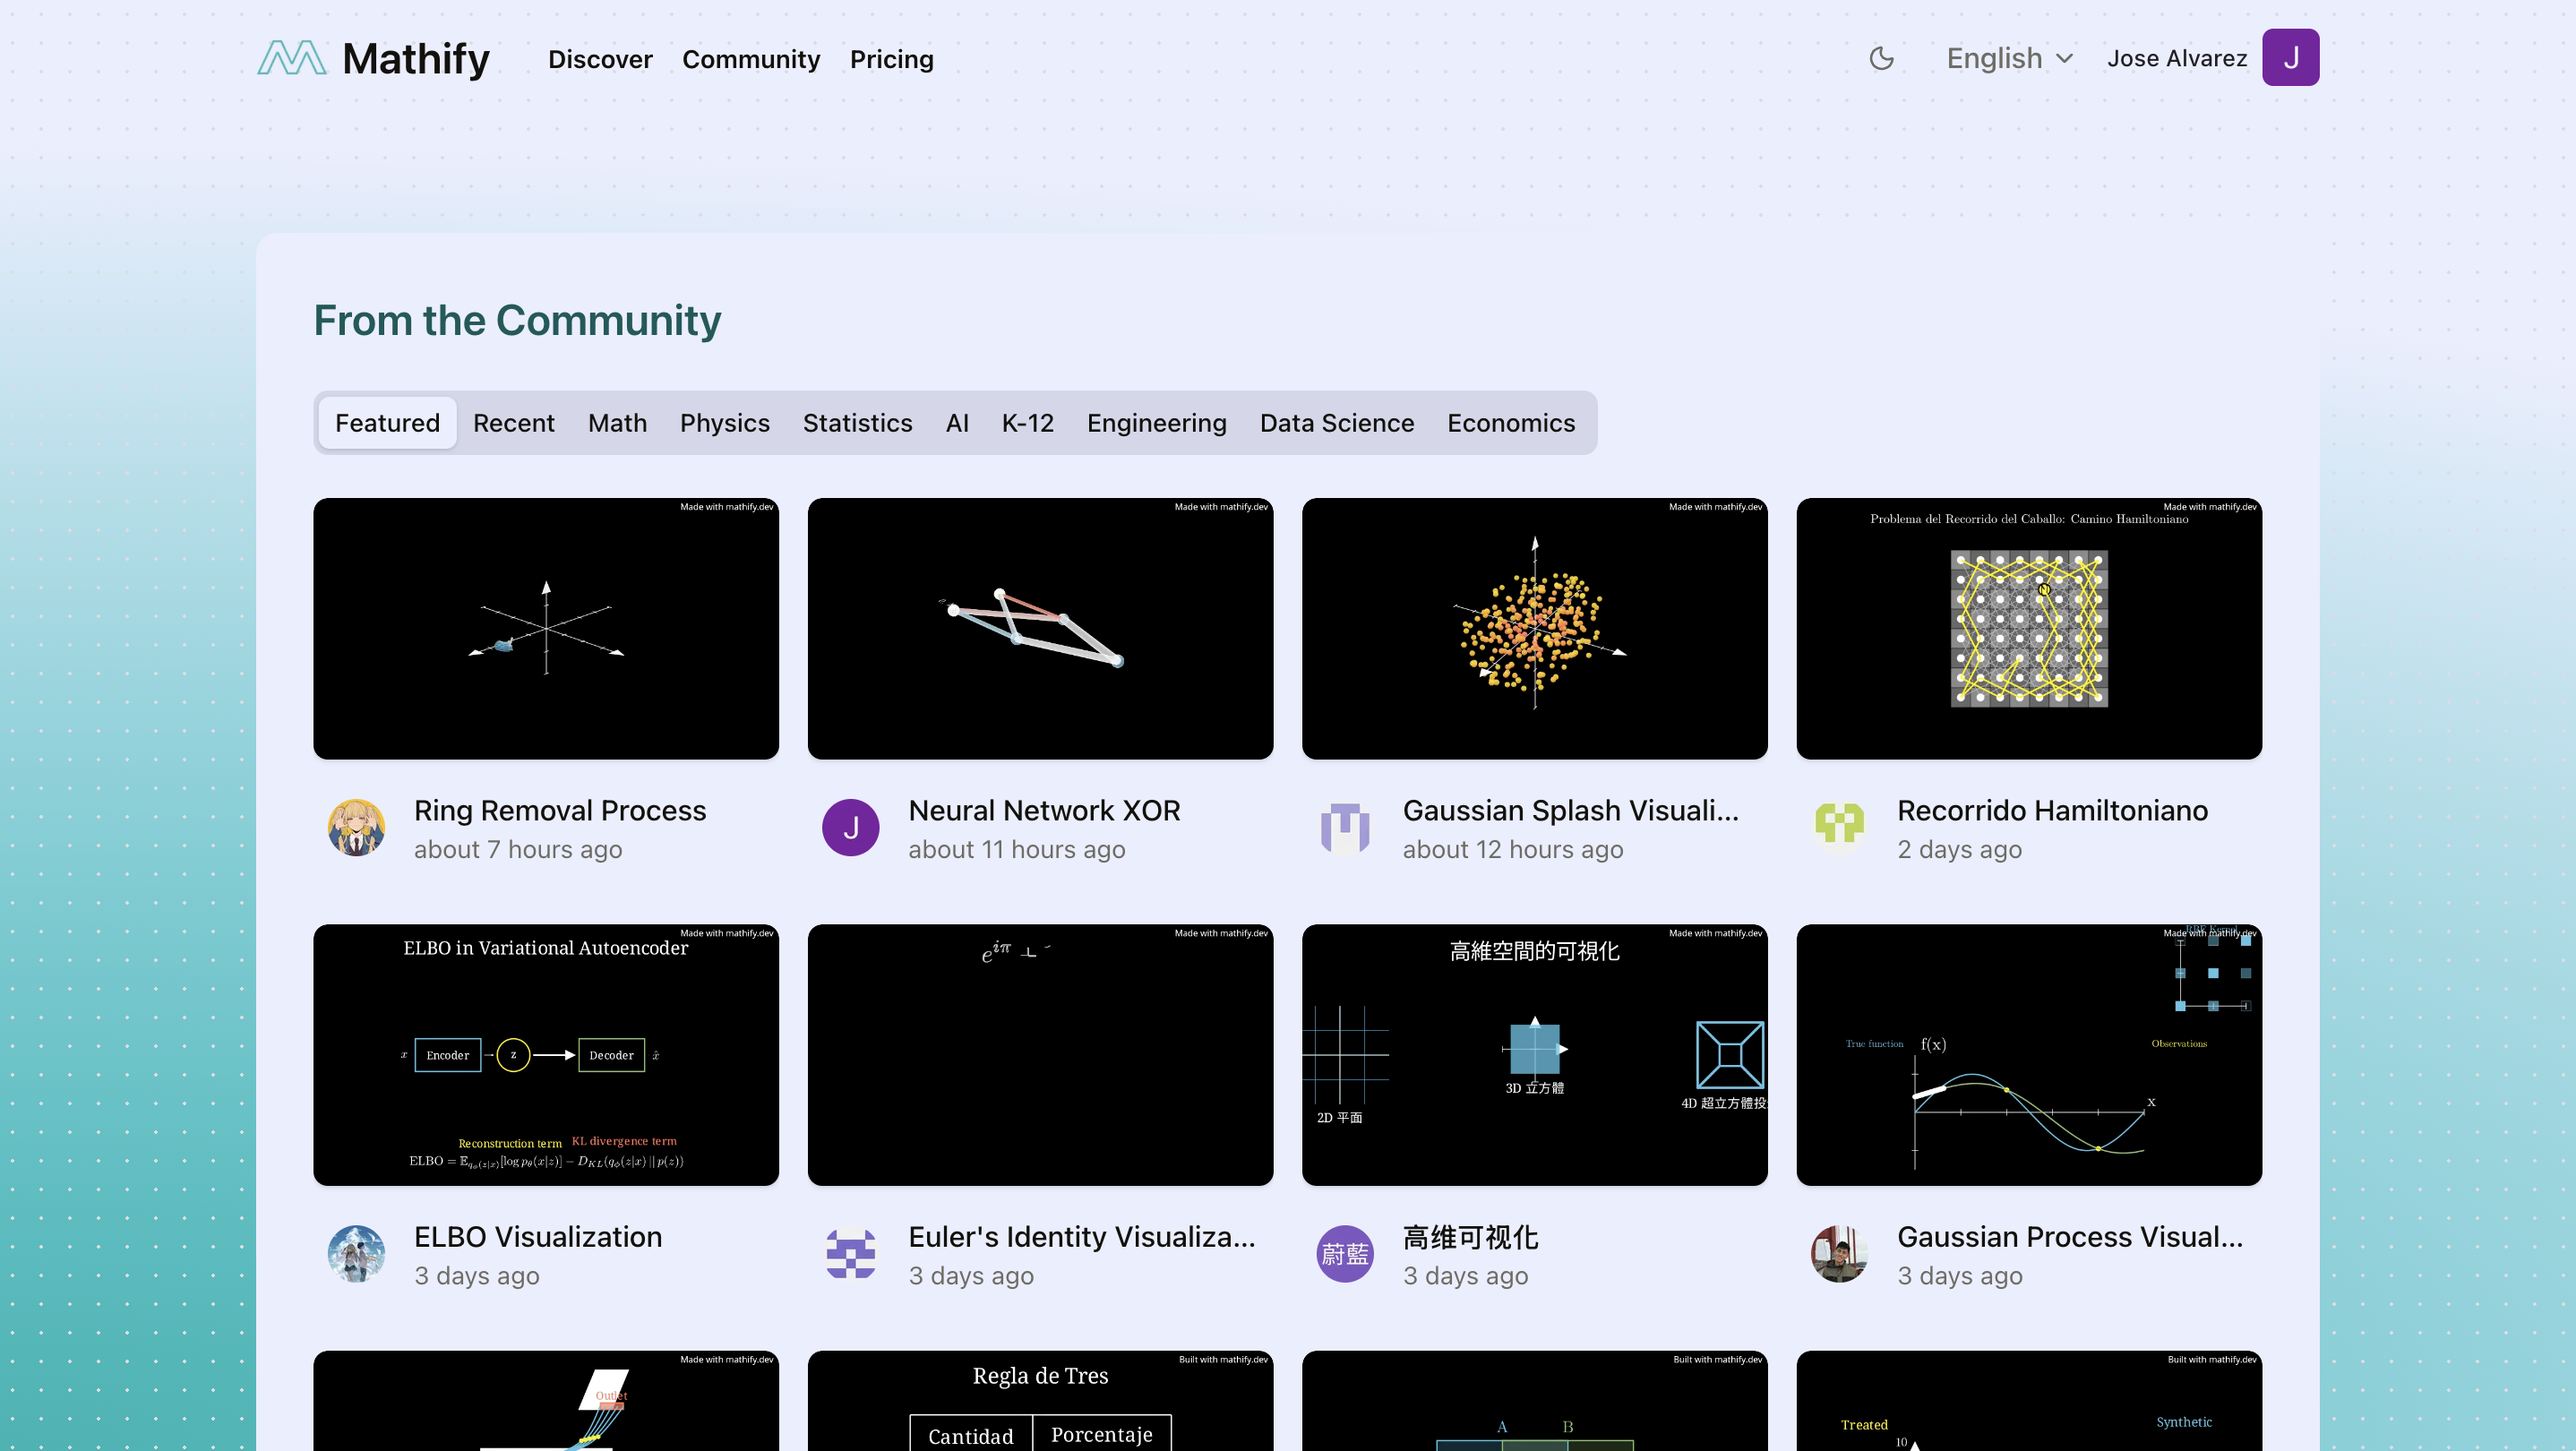This screenshot has height=1451, width=2576.
Task: Expand the English language dropdown
Action: coord(2009,58)
